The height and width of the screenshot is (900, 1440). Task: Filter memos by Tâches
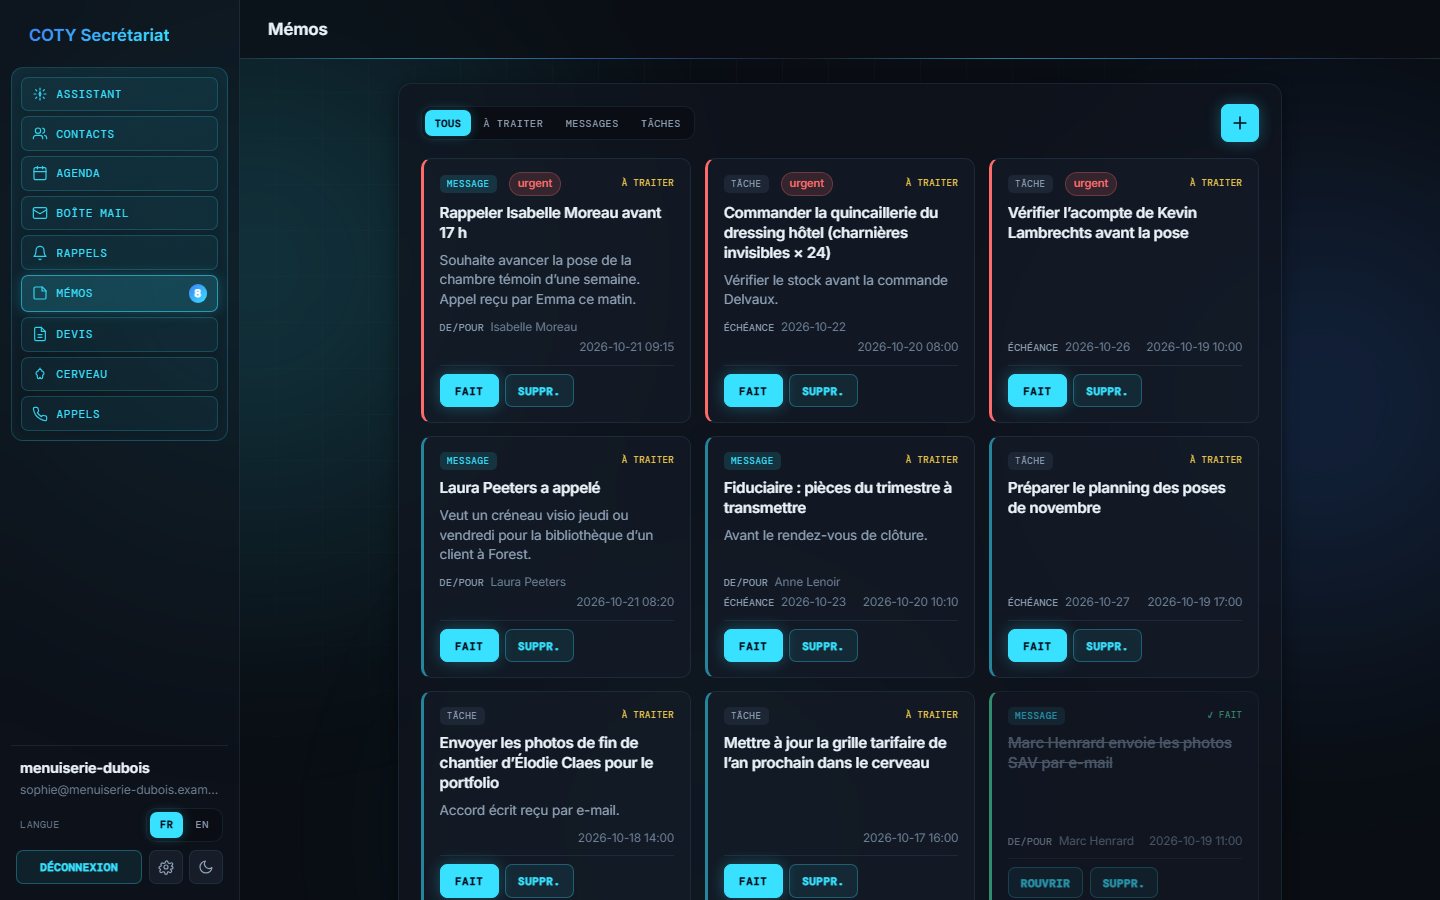(x=661, y=123)
